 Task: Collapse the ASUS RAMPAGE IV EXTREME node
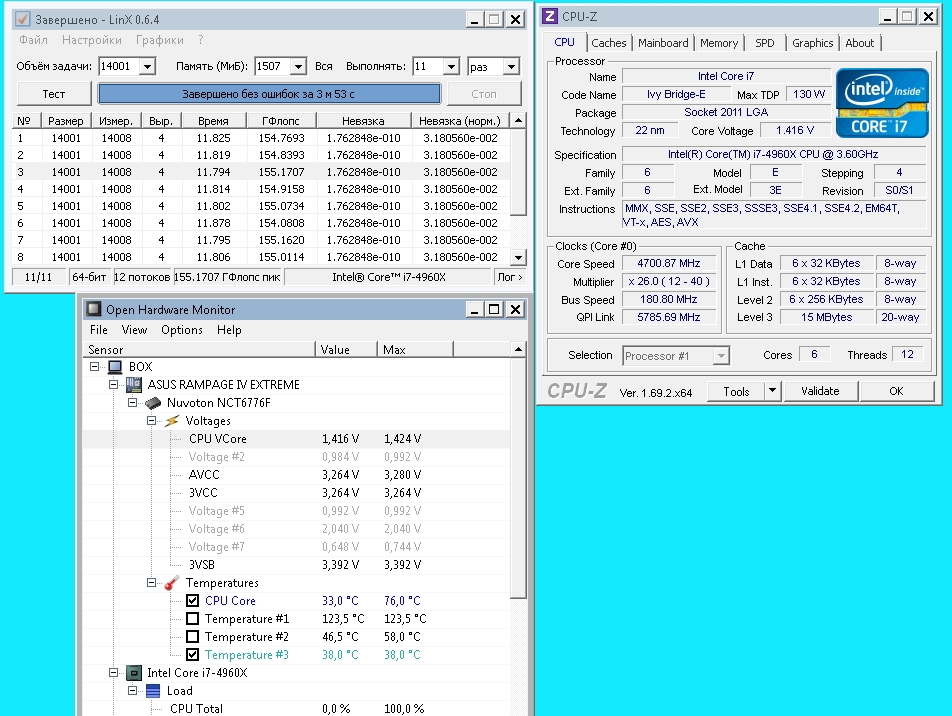point(114,384)
